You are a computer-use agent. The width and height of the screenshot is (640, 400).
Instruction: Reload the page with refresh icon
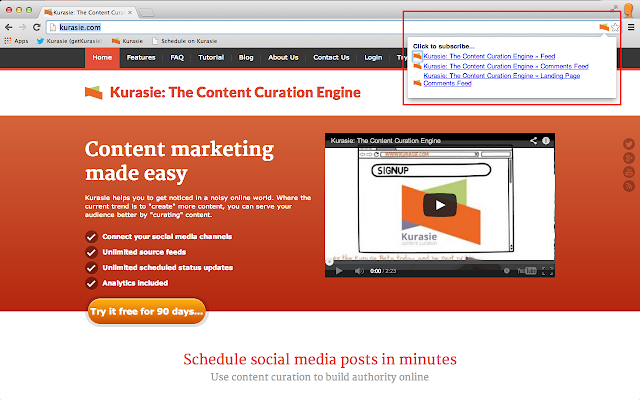pyautogui.click(x=36, y=27)
